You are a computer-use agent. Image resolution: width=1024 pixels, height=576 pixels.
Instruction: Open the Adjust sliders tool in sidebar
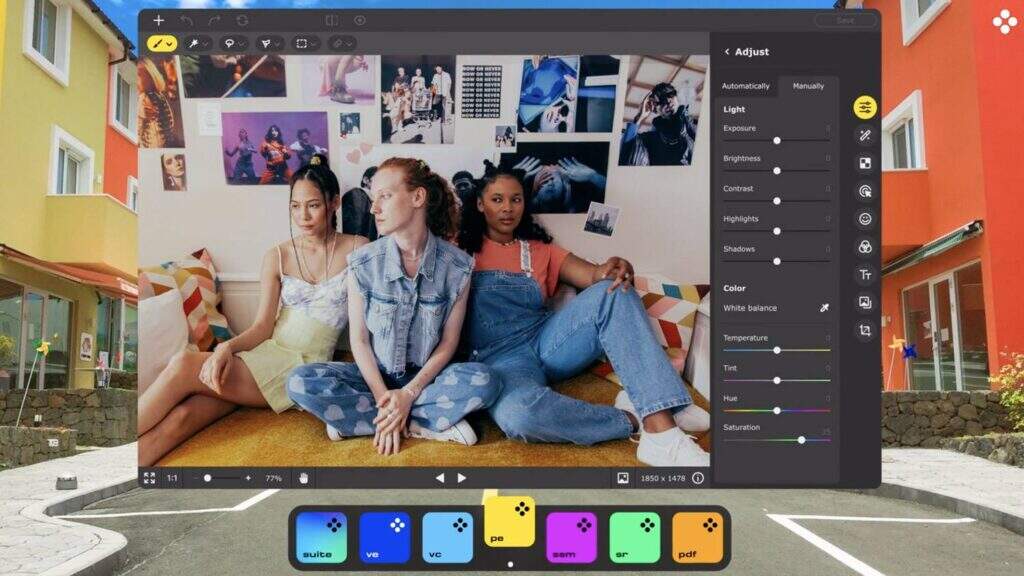[865, 107]
